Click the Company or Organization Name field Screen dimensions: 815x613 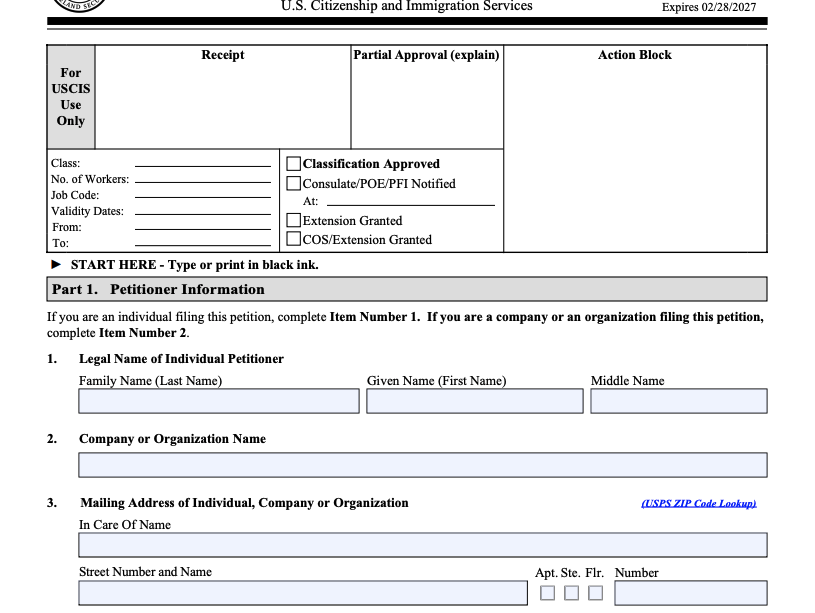tap(423, 465)
